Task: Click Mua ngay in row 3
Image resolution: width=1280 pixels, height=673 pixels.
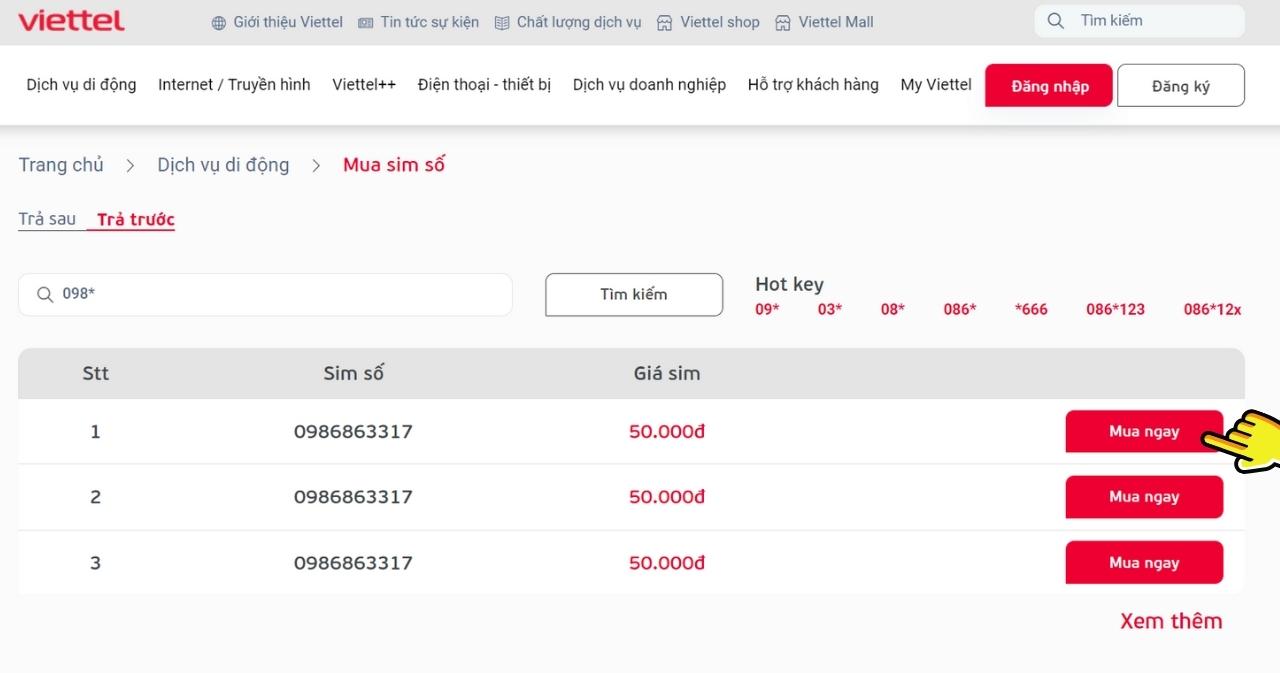Action: click(x=1144, y=563)
